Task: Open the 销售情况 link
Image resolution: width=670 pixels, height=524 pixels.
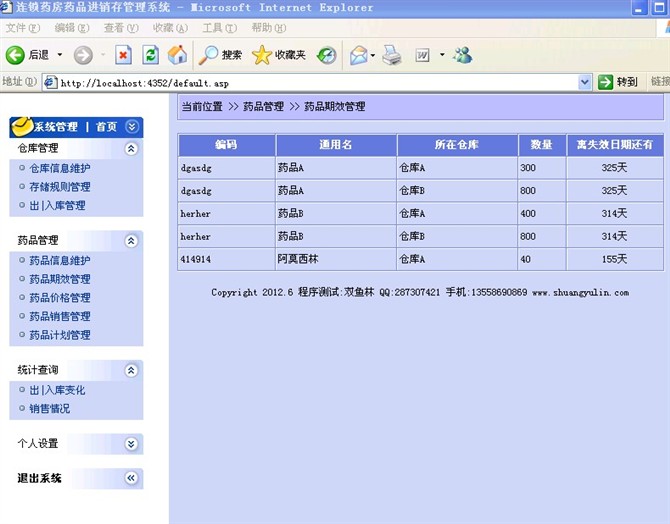Action: pyautogui.click(x=50, y=409)
